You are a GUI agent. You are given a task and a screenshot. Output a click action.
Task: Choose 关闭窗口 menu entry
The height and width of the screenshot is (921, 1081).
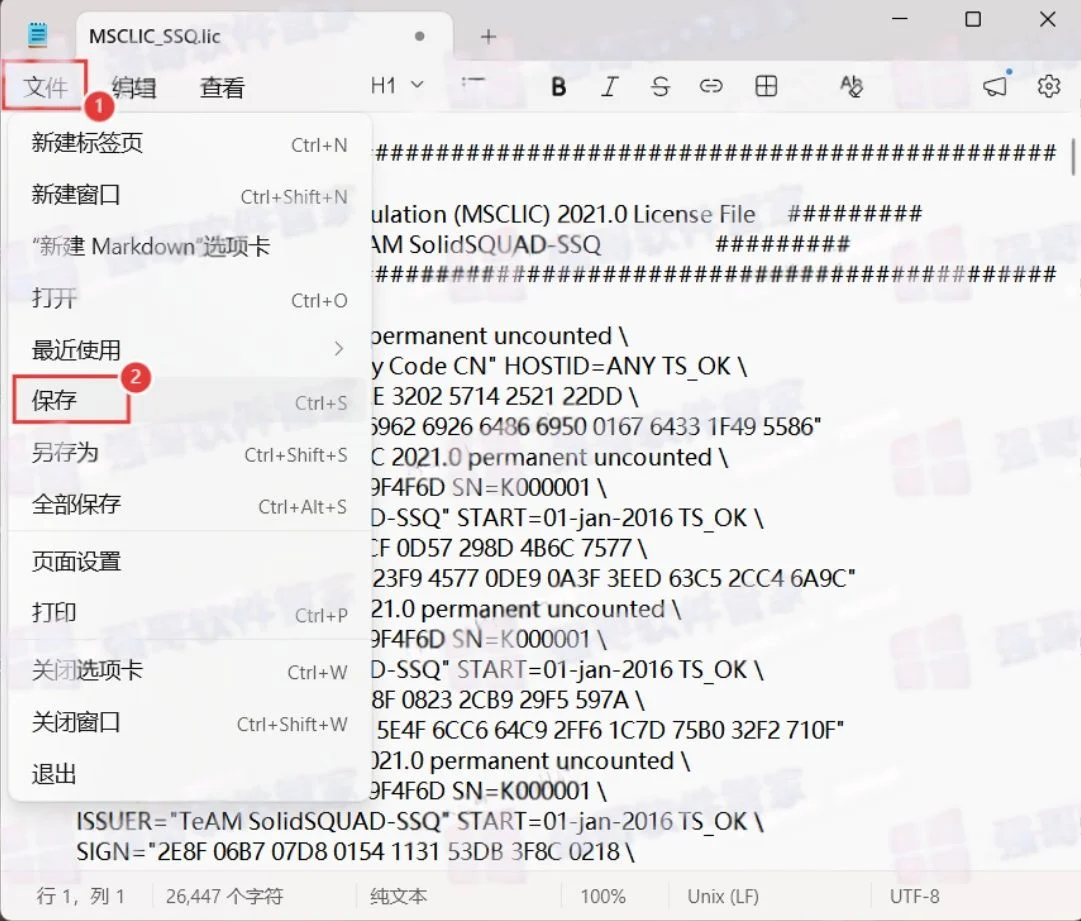point(190,722)
